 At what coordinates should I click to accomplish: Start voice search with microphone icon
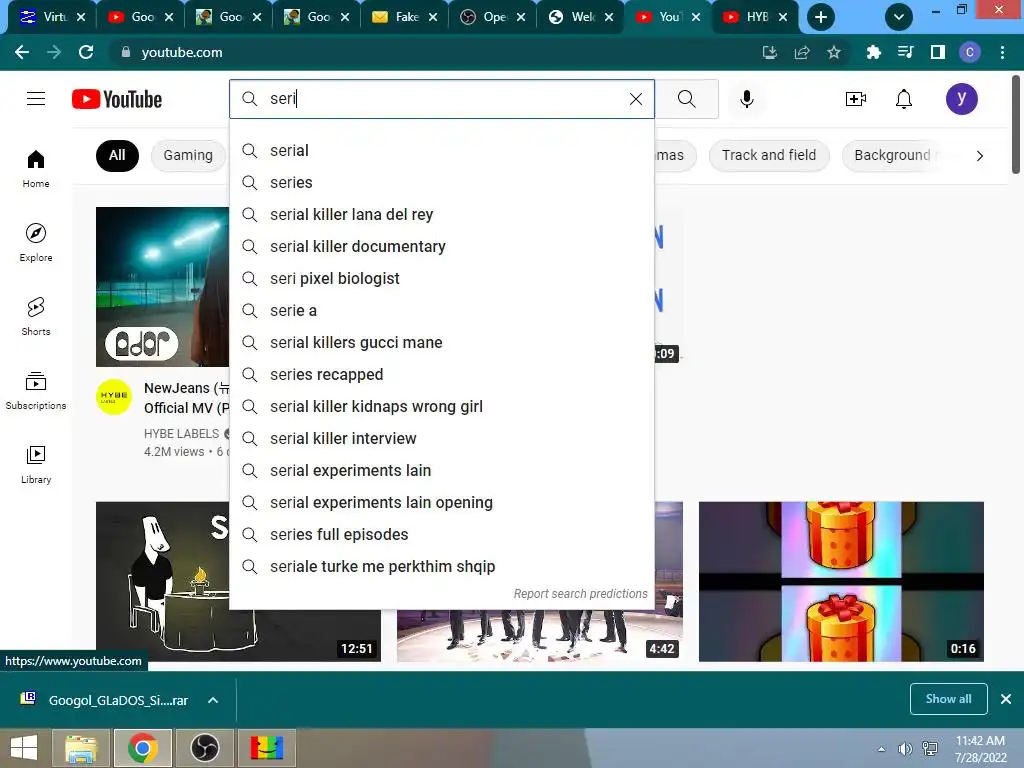[x=746, y=99]
